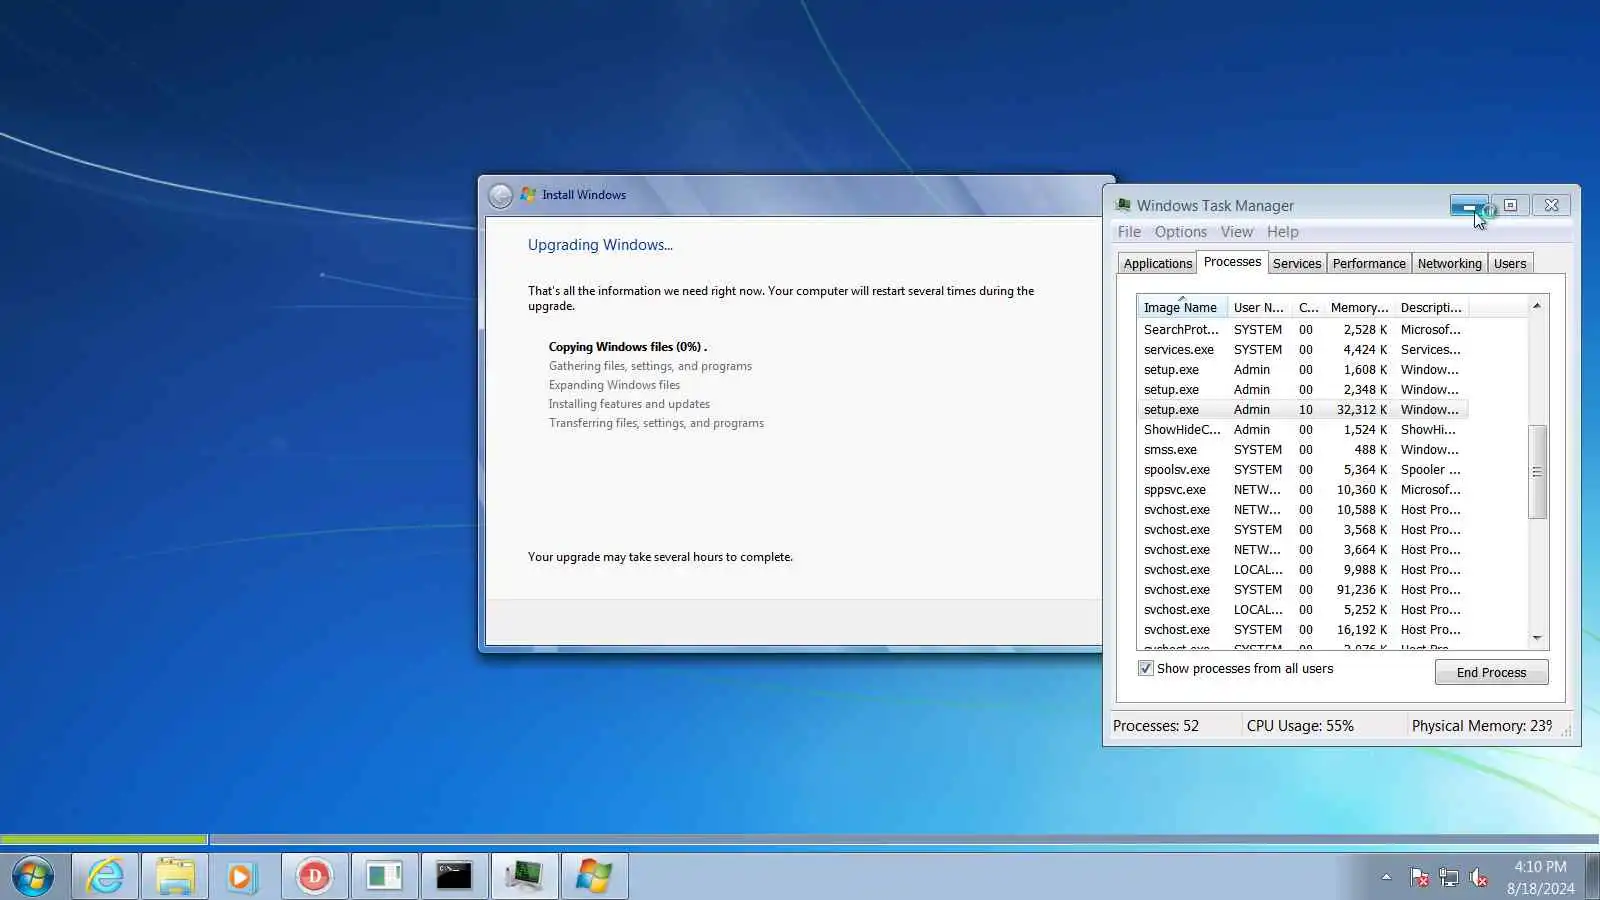Open the File menu in Task Manager
The width and height of the screenshot is (1600, 900).
tap(1129, 232)
